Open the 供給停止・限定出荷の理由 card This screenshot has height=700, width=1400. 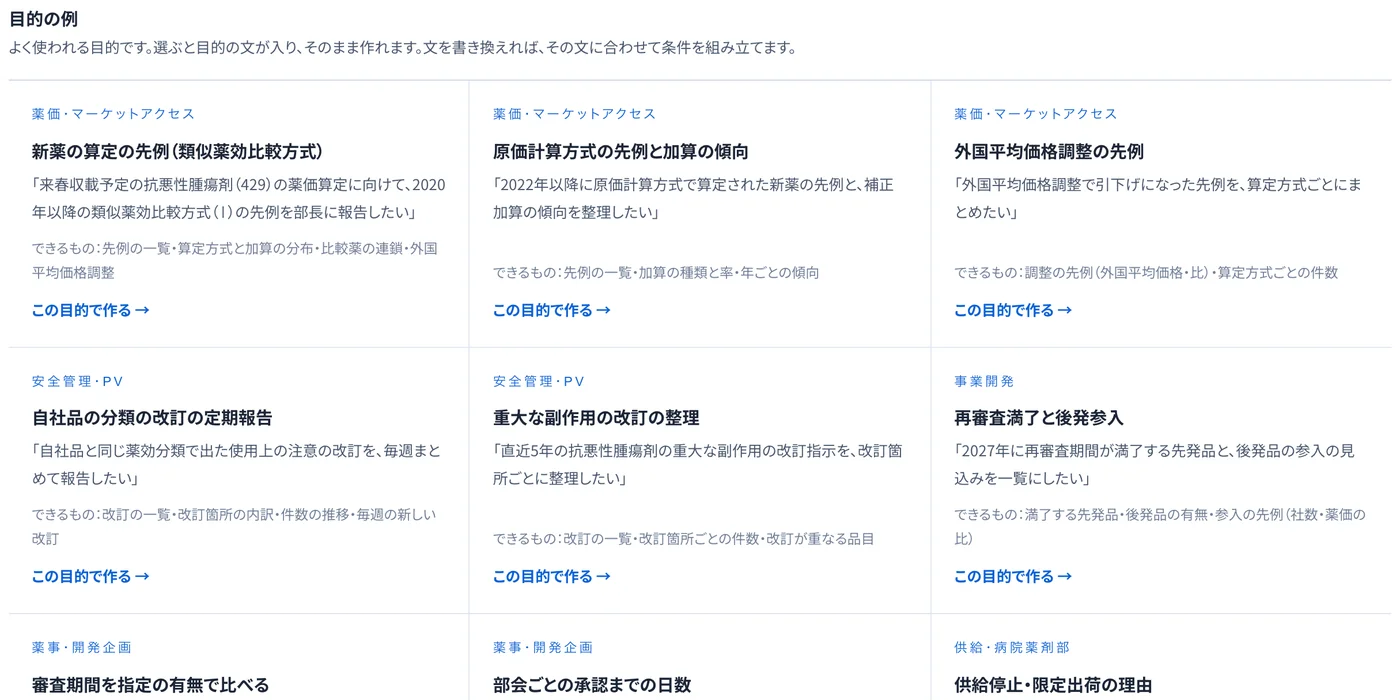1052,685
